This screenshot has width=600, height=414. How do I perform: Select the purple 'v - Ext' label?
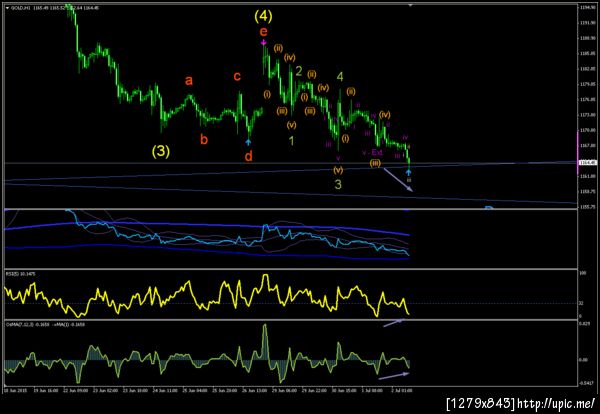[372, 153]
